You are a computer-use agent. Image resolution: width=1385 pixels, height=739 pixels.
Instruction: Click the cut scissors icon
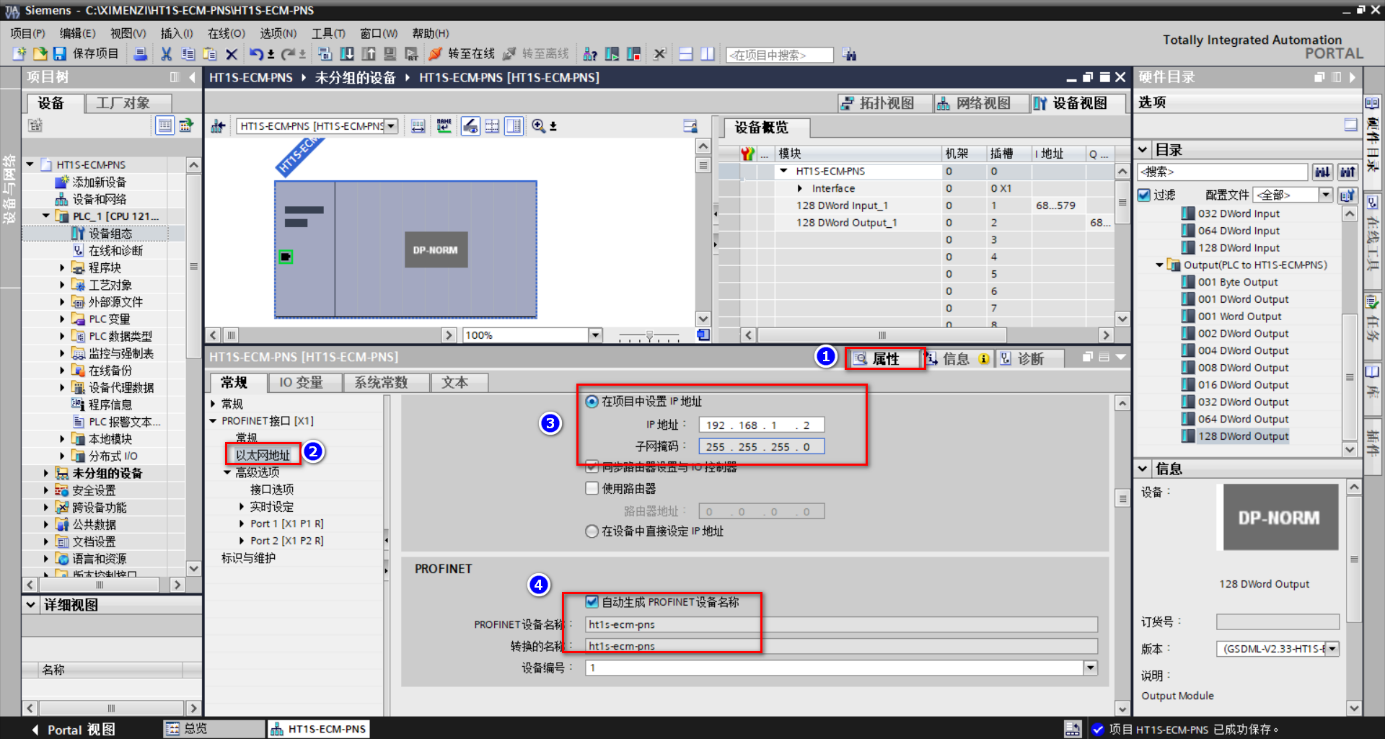(166, 54)
